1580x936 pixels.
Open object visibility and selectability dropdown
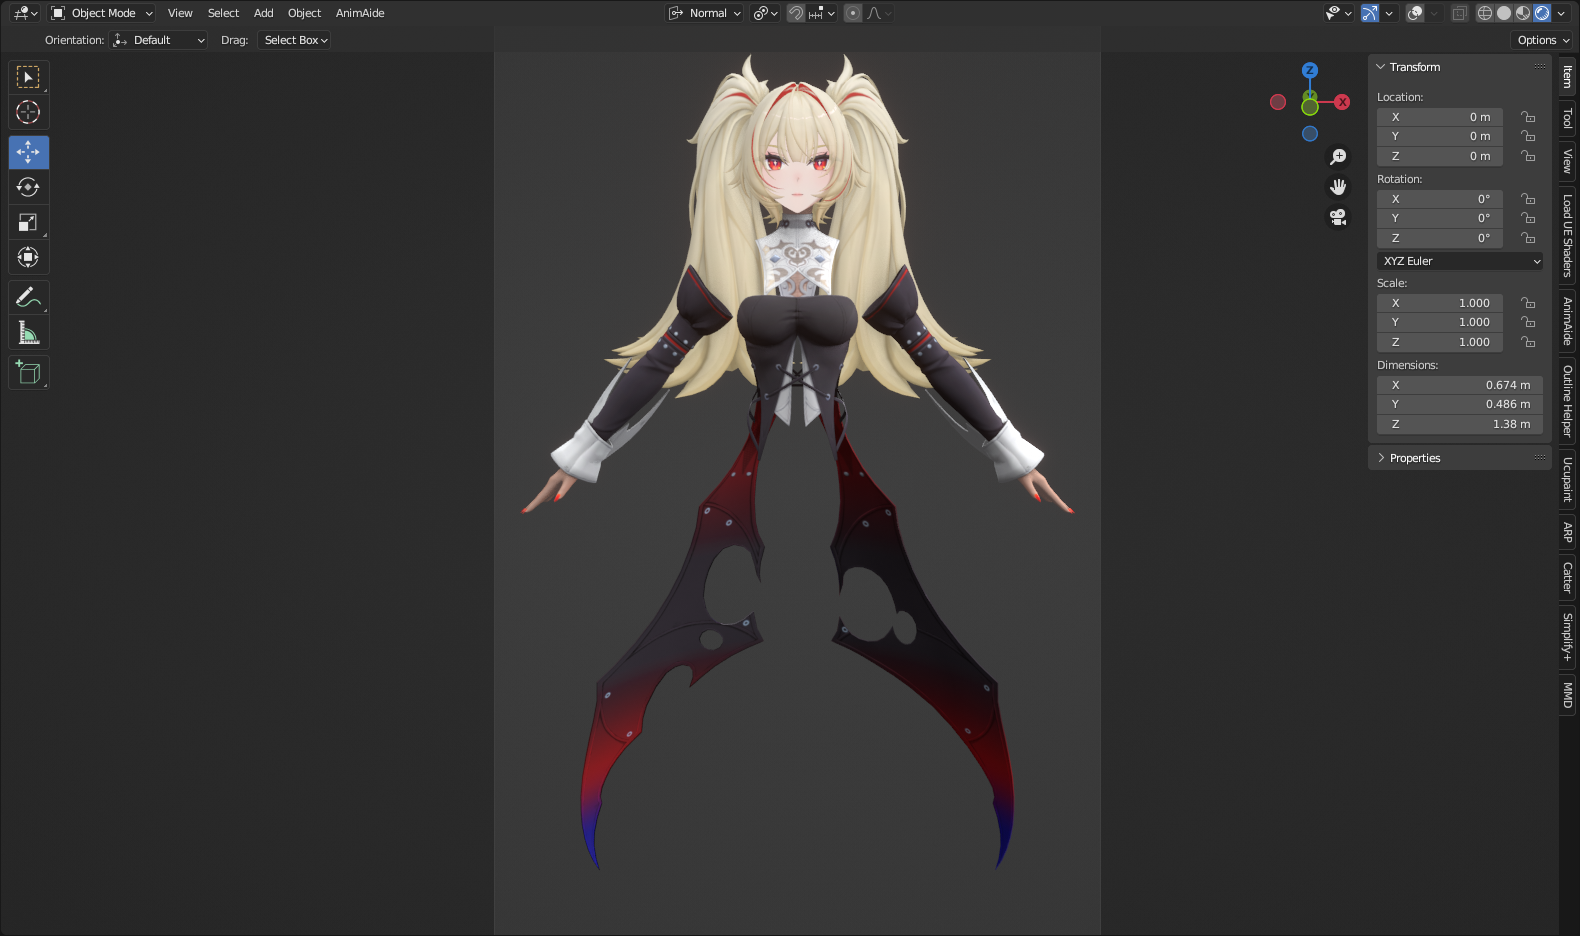[1337, 13]
